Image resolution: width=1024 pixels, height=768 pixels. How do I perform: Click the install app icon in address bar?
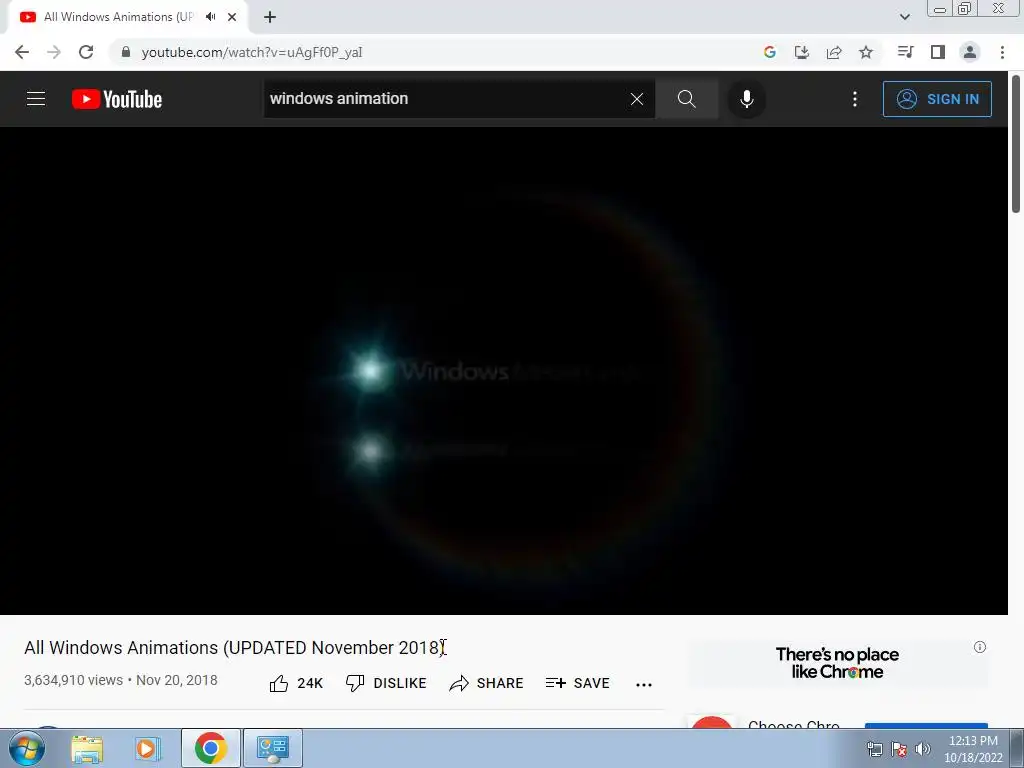(x=802, y=52)
